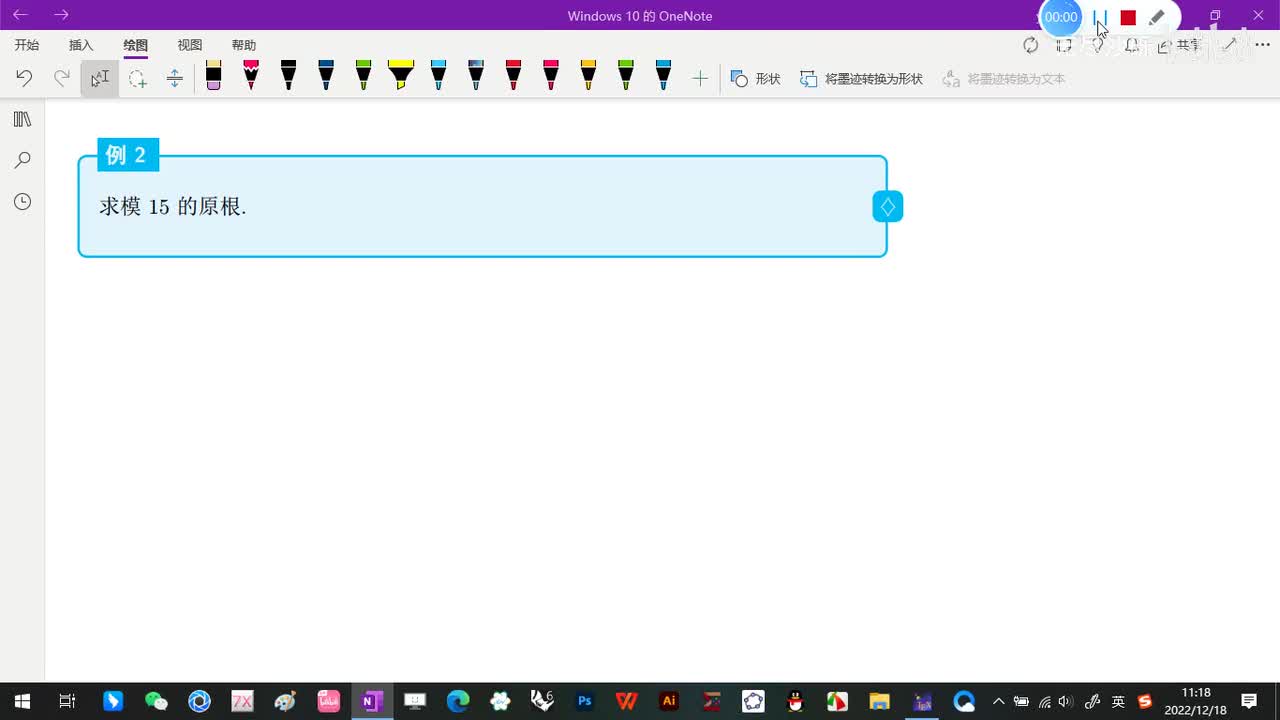Switch to the 插入 tab

(x=81, y=45)
